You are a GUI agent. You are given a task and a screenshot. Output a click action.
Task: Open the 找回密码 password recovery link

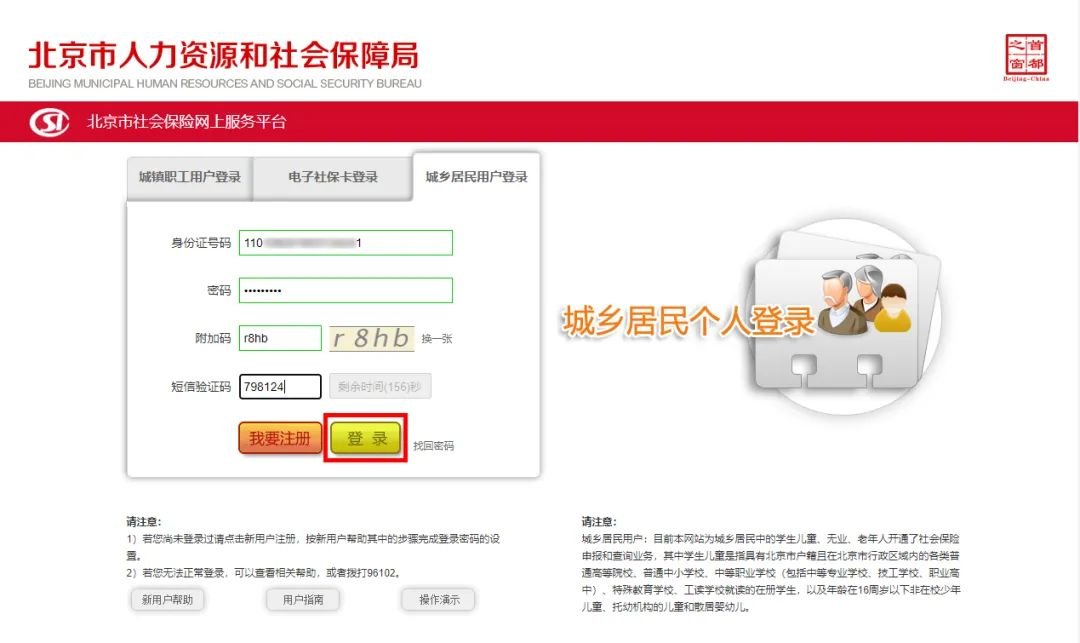(x=433, y=446)
